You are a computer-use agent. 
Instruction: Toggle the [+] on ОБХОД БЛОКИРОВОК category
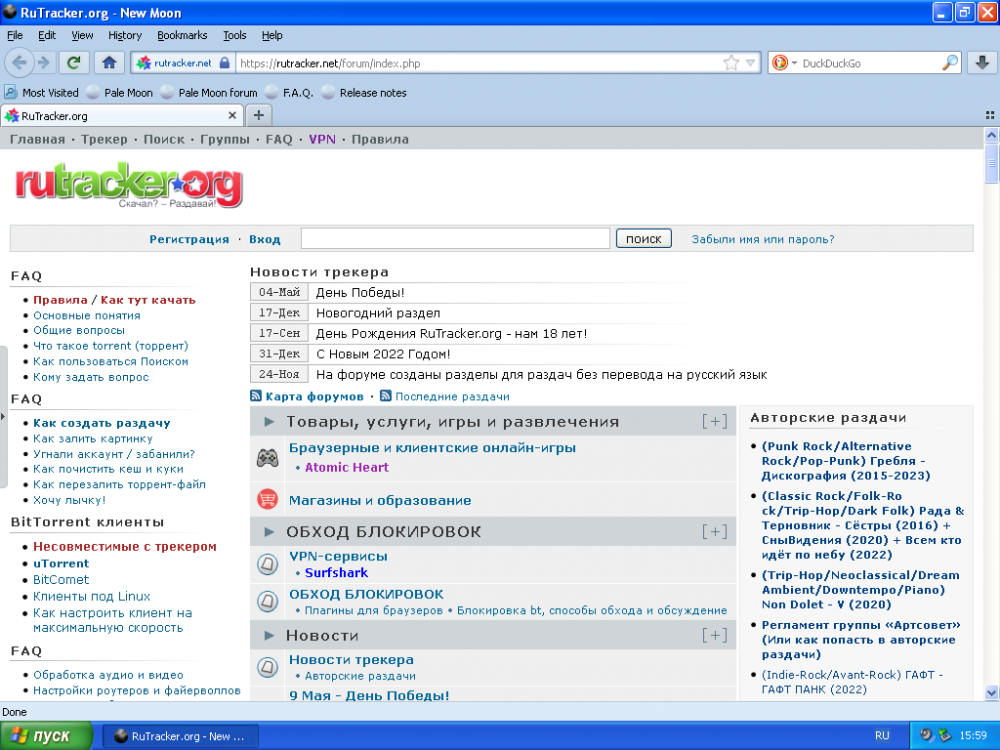tap(714, 531)
